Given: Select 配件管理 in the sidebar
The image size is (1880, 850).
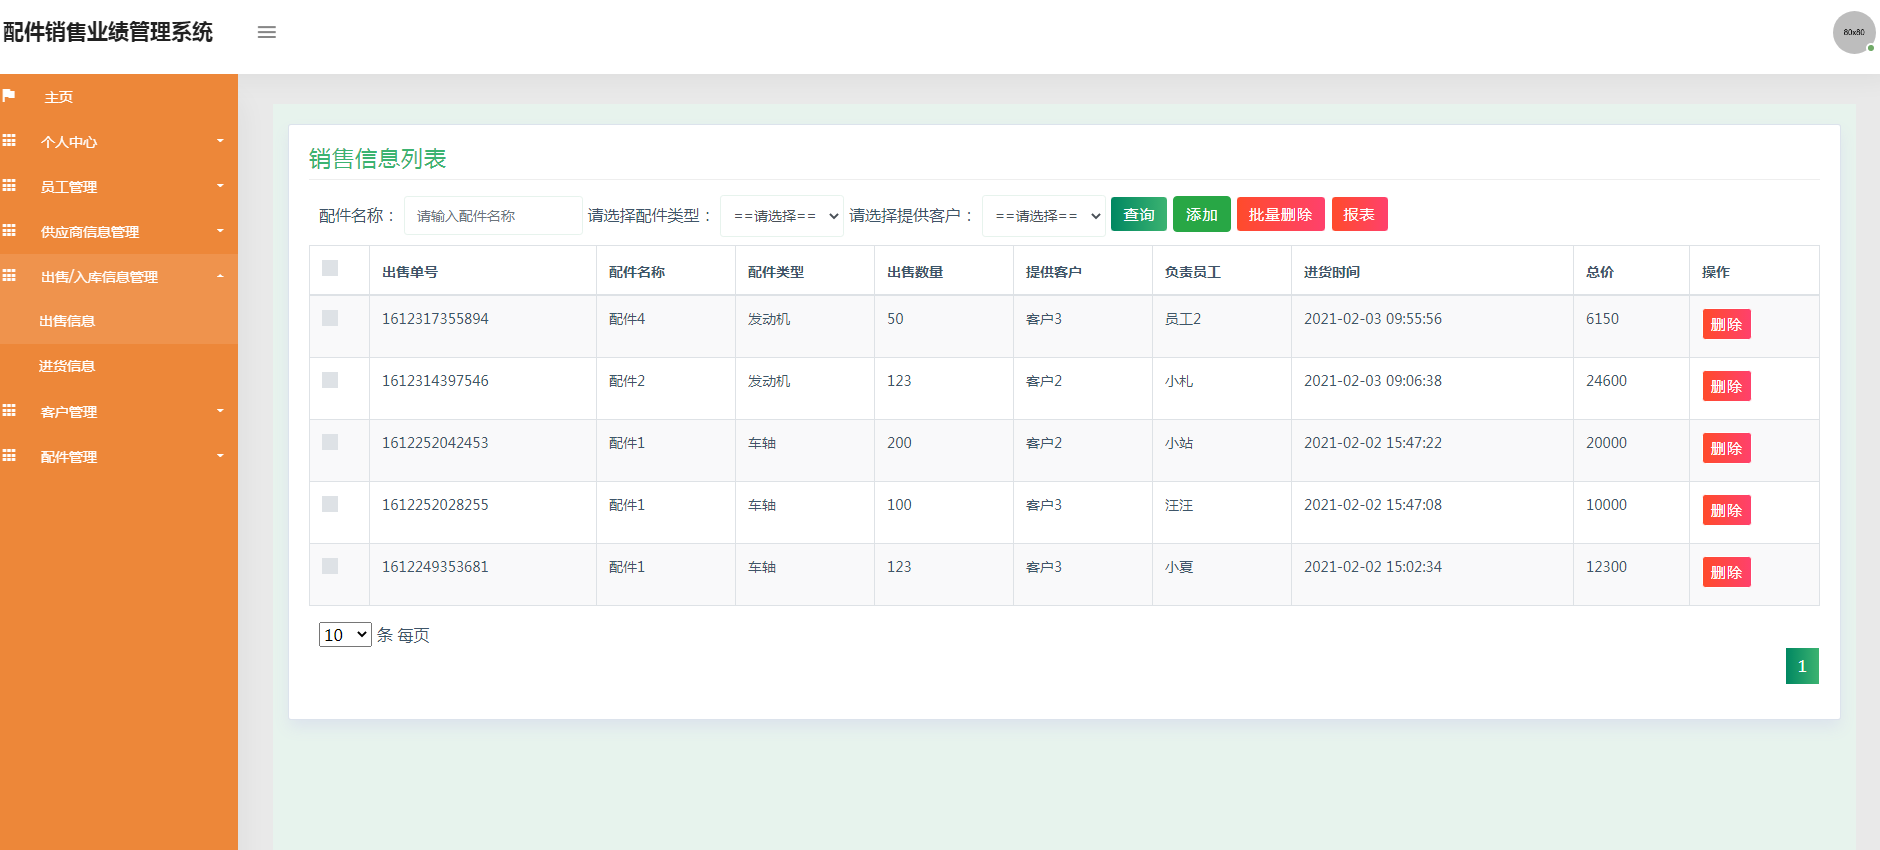Looking at the screenshot, I should 69,457.
